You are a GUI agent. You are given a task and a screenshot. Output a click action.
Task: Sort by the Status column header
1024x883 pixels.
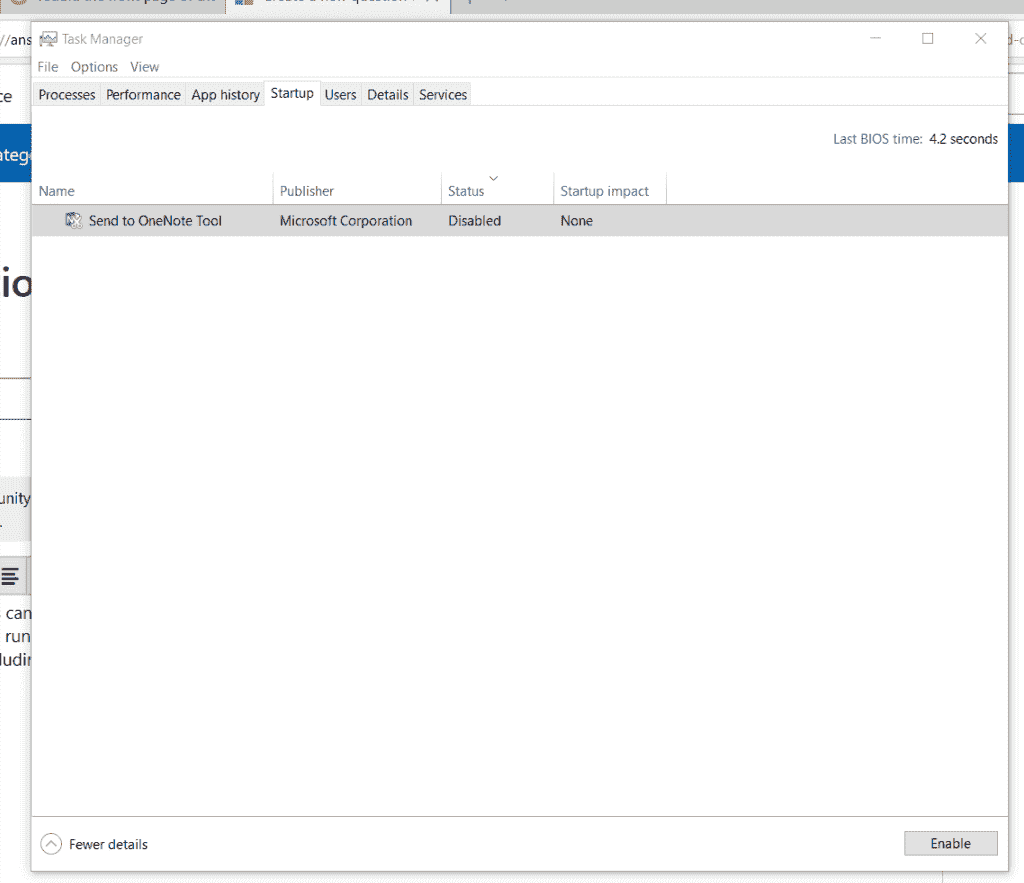pyautogui.click(x=497, y=191)
